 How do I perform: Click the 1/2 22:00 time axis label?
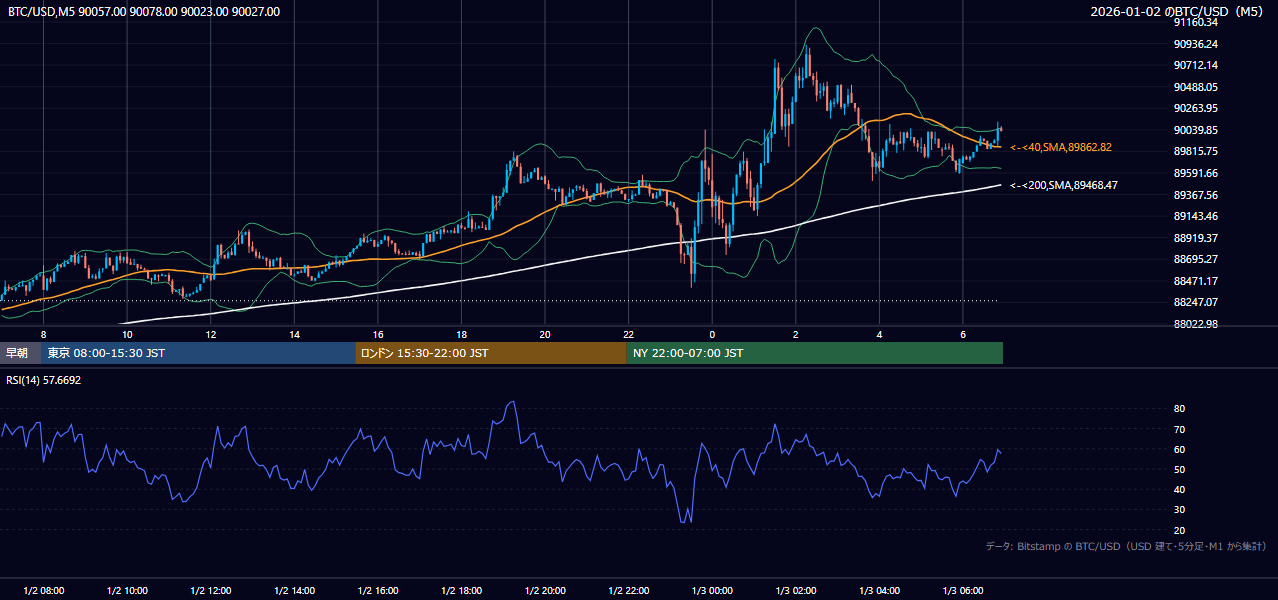click(629, 591)
